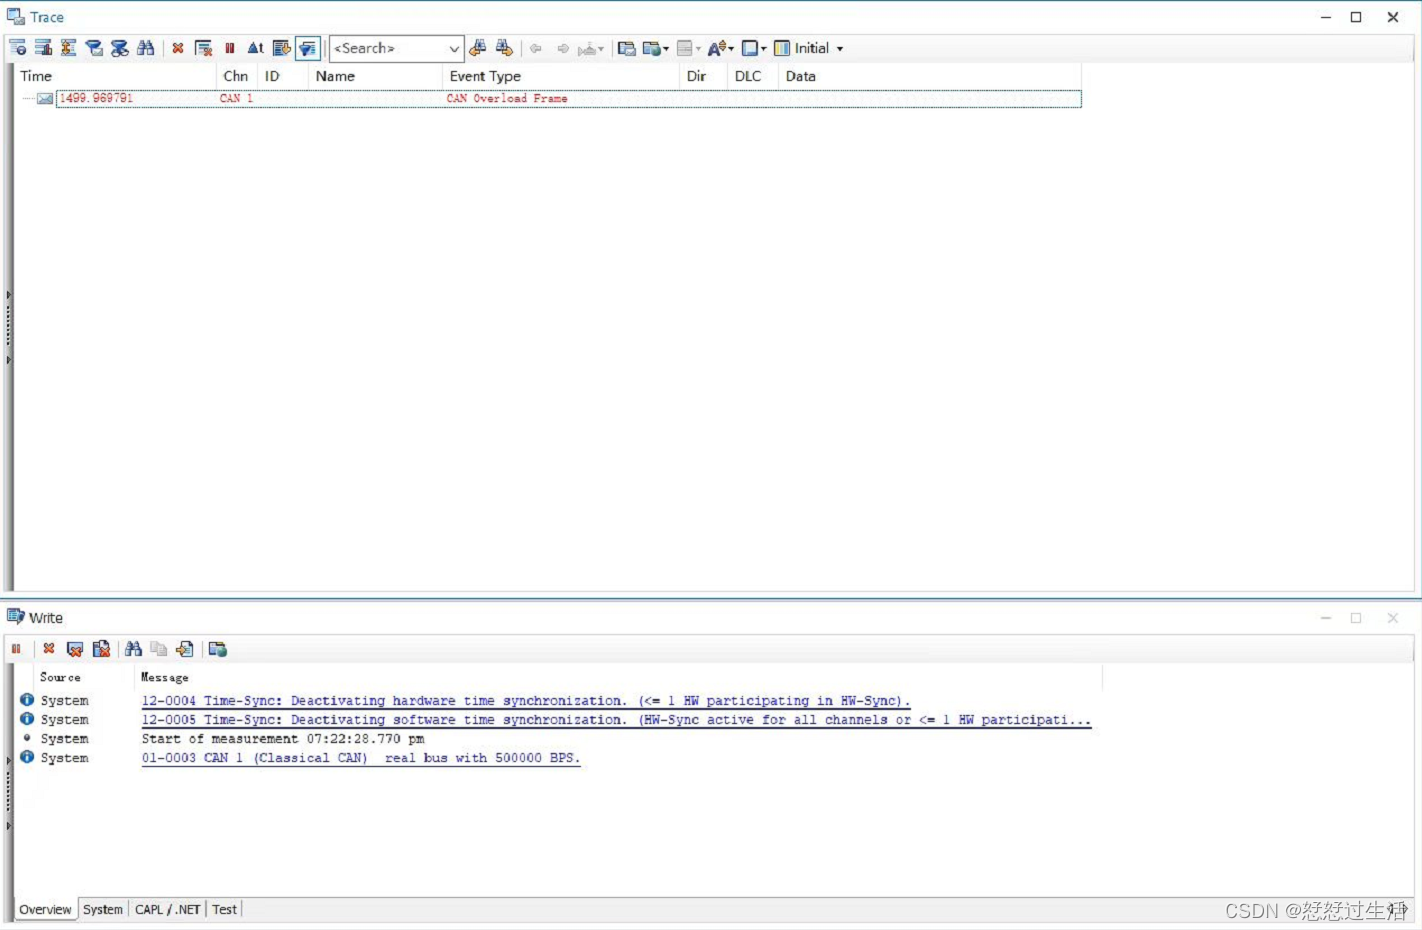This screenshot has width=1422, height=930.
Task: Click the Trace delete-list icon with red X
Action: (204, 48)
